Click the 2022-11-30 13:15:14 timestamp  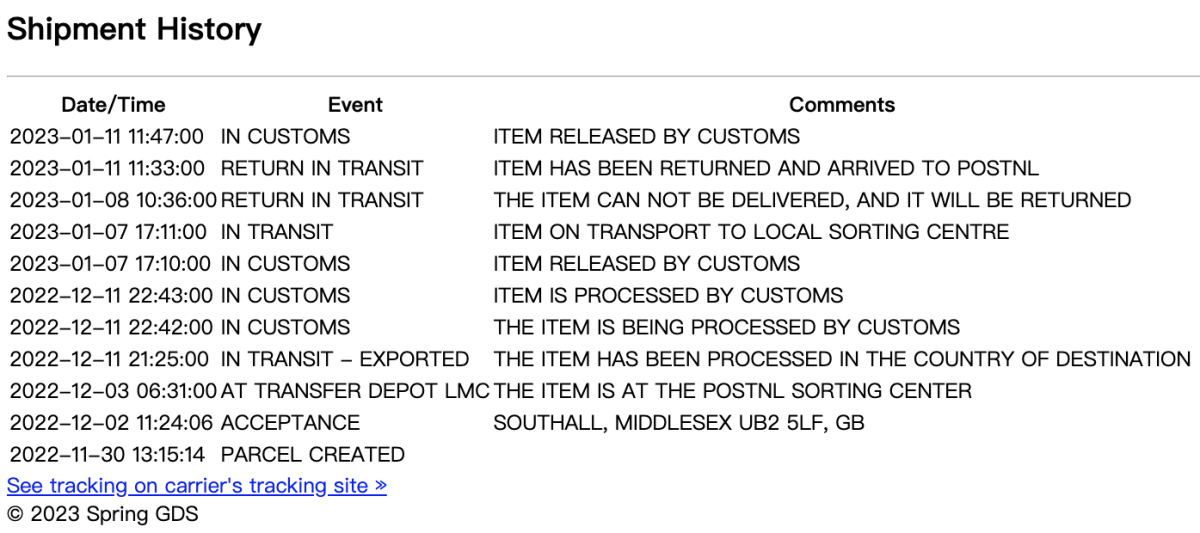point(107,455)
